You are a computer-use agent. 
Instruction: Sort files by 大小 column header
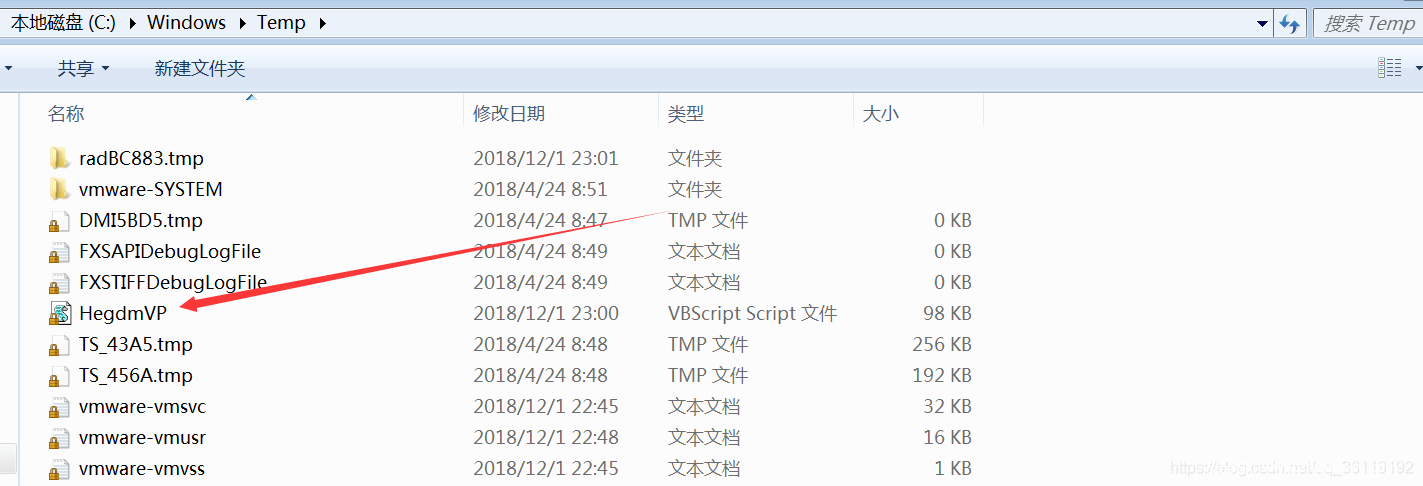pos(880,114)
